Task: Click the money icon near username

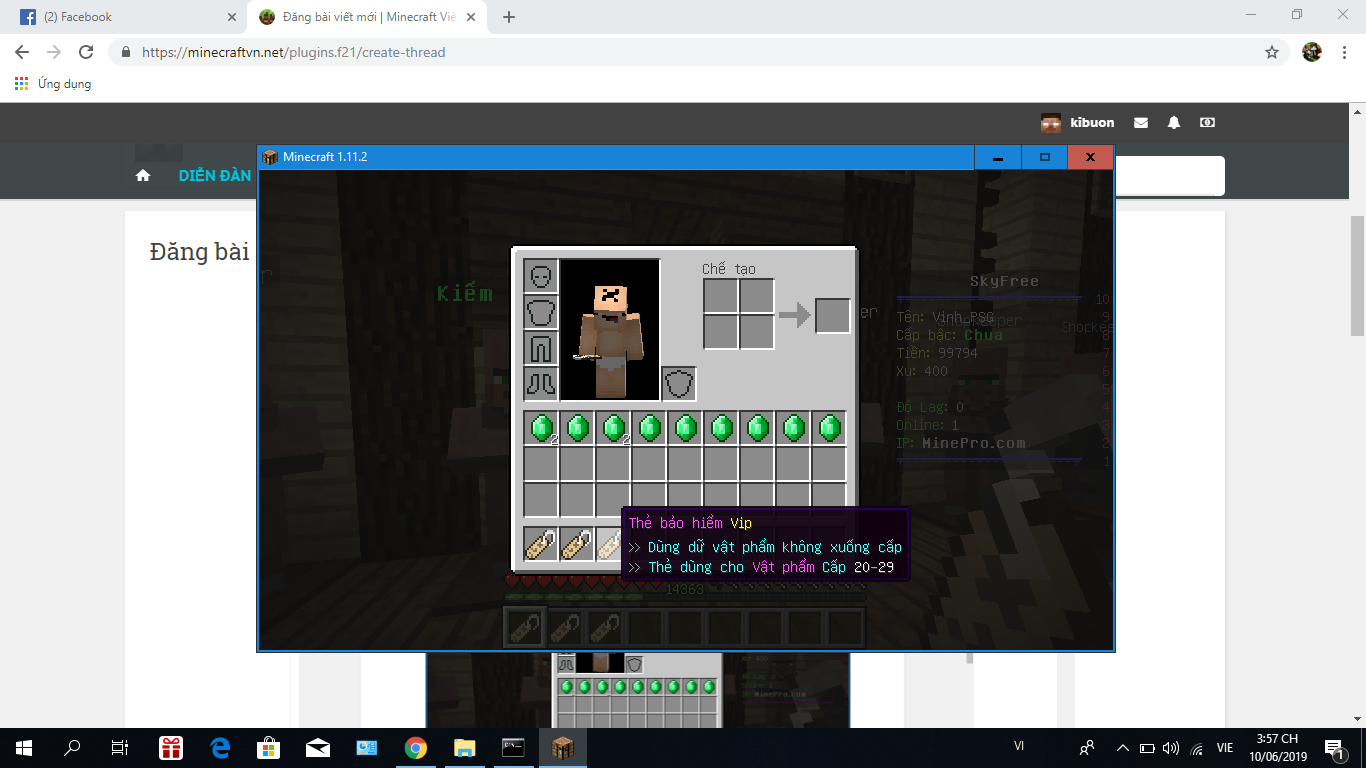Action: (x=1207, y=123)
